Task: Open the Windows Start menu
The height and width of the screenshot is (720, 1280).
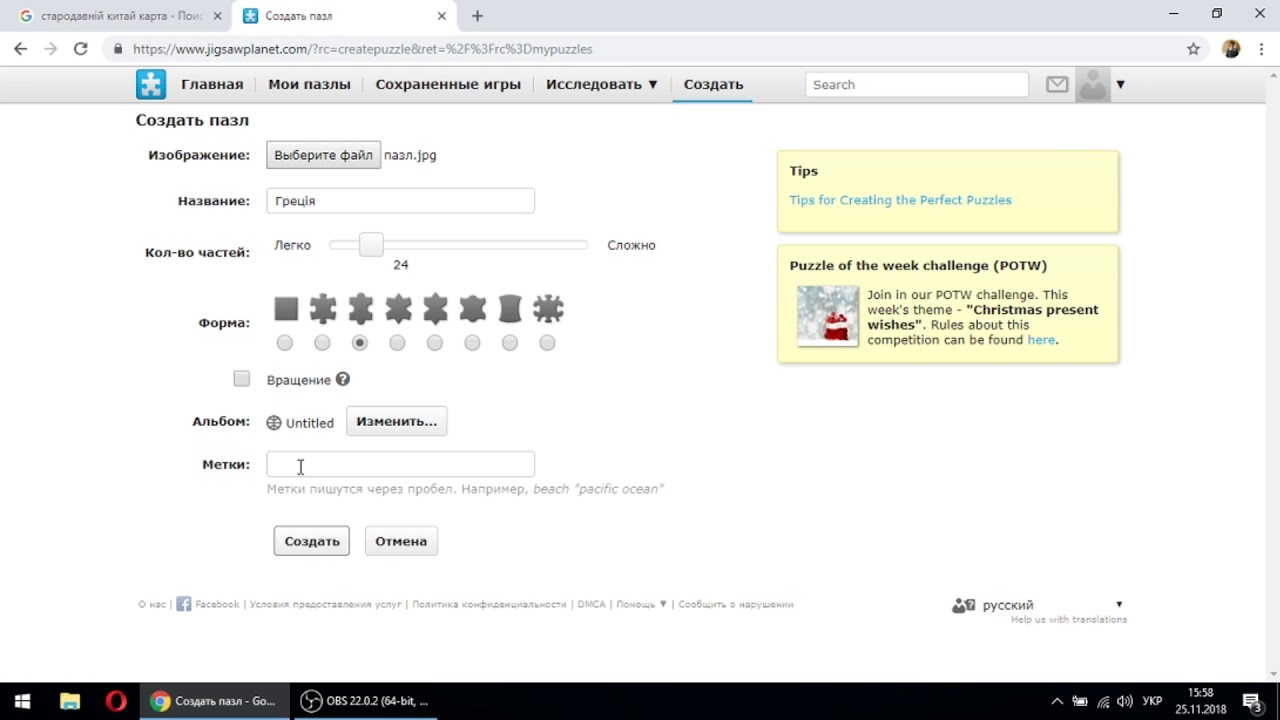Action: tap(22, 701)
